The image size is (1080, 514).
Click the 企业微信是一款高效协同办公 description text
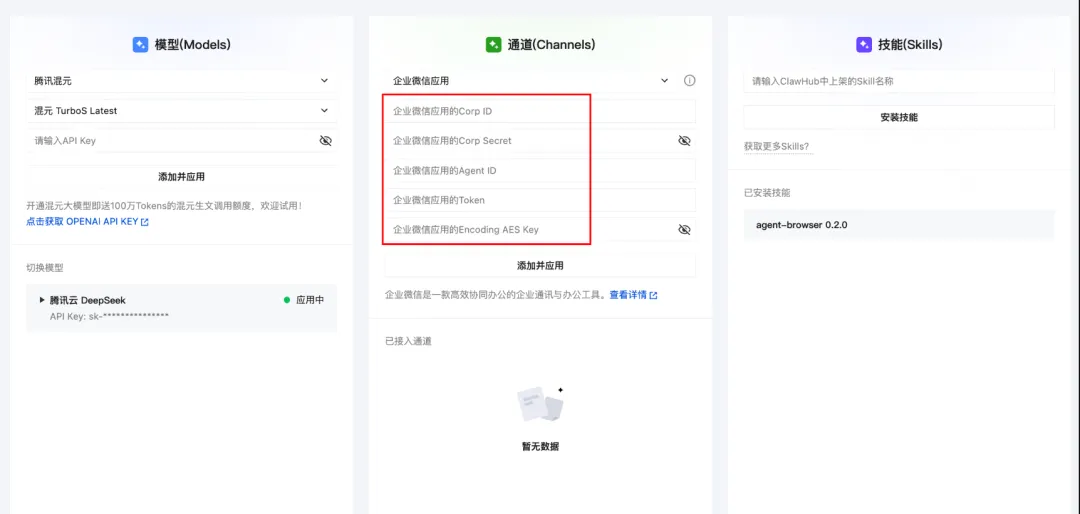point(496,295)
